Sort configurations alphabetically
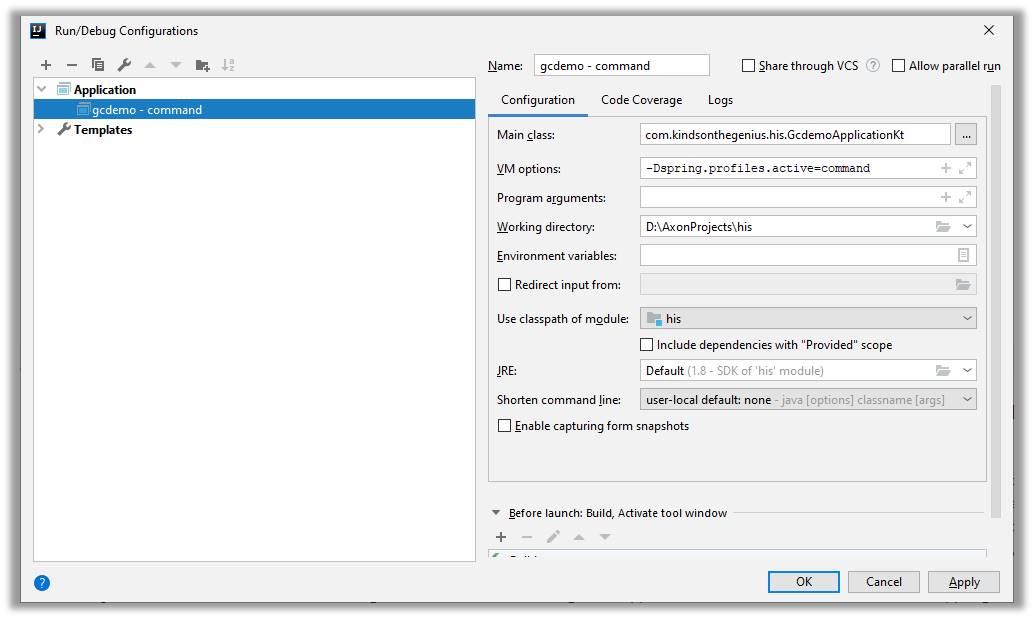 point(228,65)
